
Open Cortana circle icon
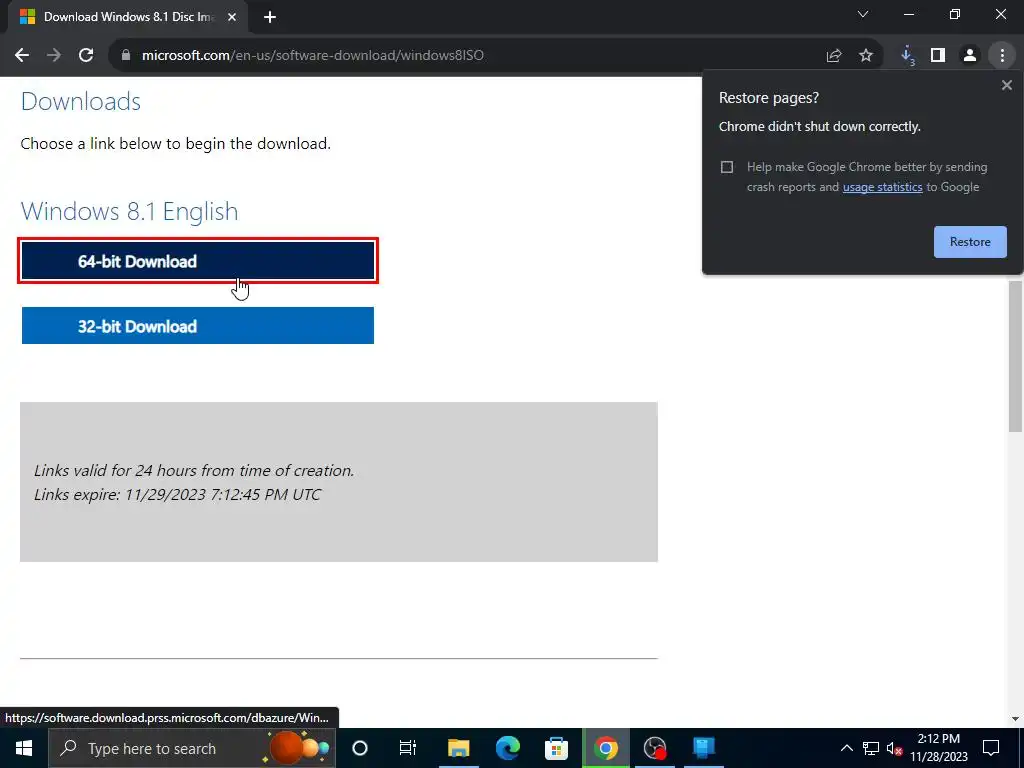360,748
